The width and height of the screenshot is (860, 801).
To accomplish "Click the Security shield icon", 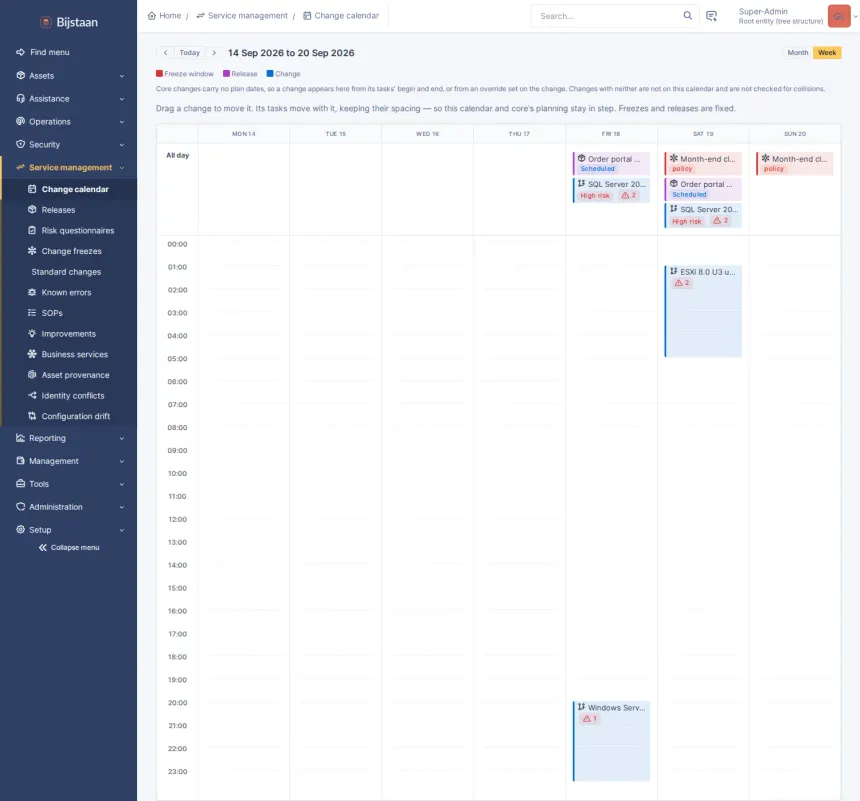I will pos(20,144).
